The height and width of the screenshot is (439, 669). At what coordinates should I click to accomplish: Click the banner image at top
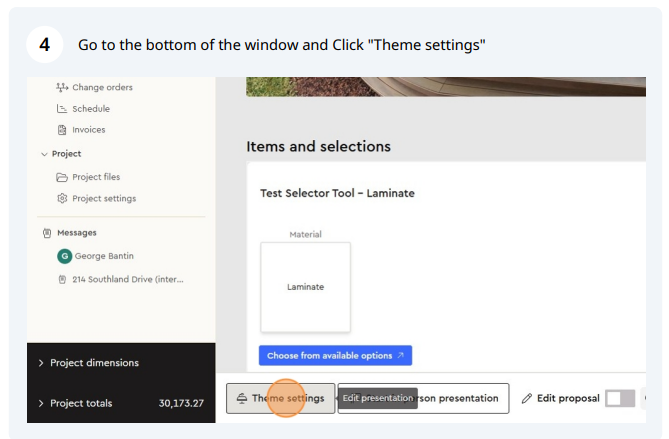(446, 87)
